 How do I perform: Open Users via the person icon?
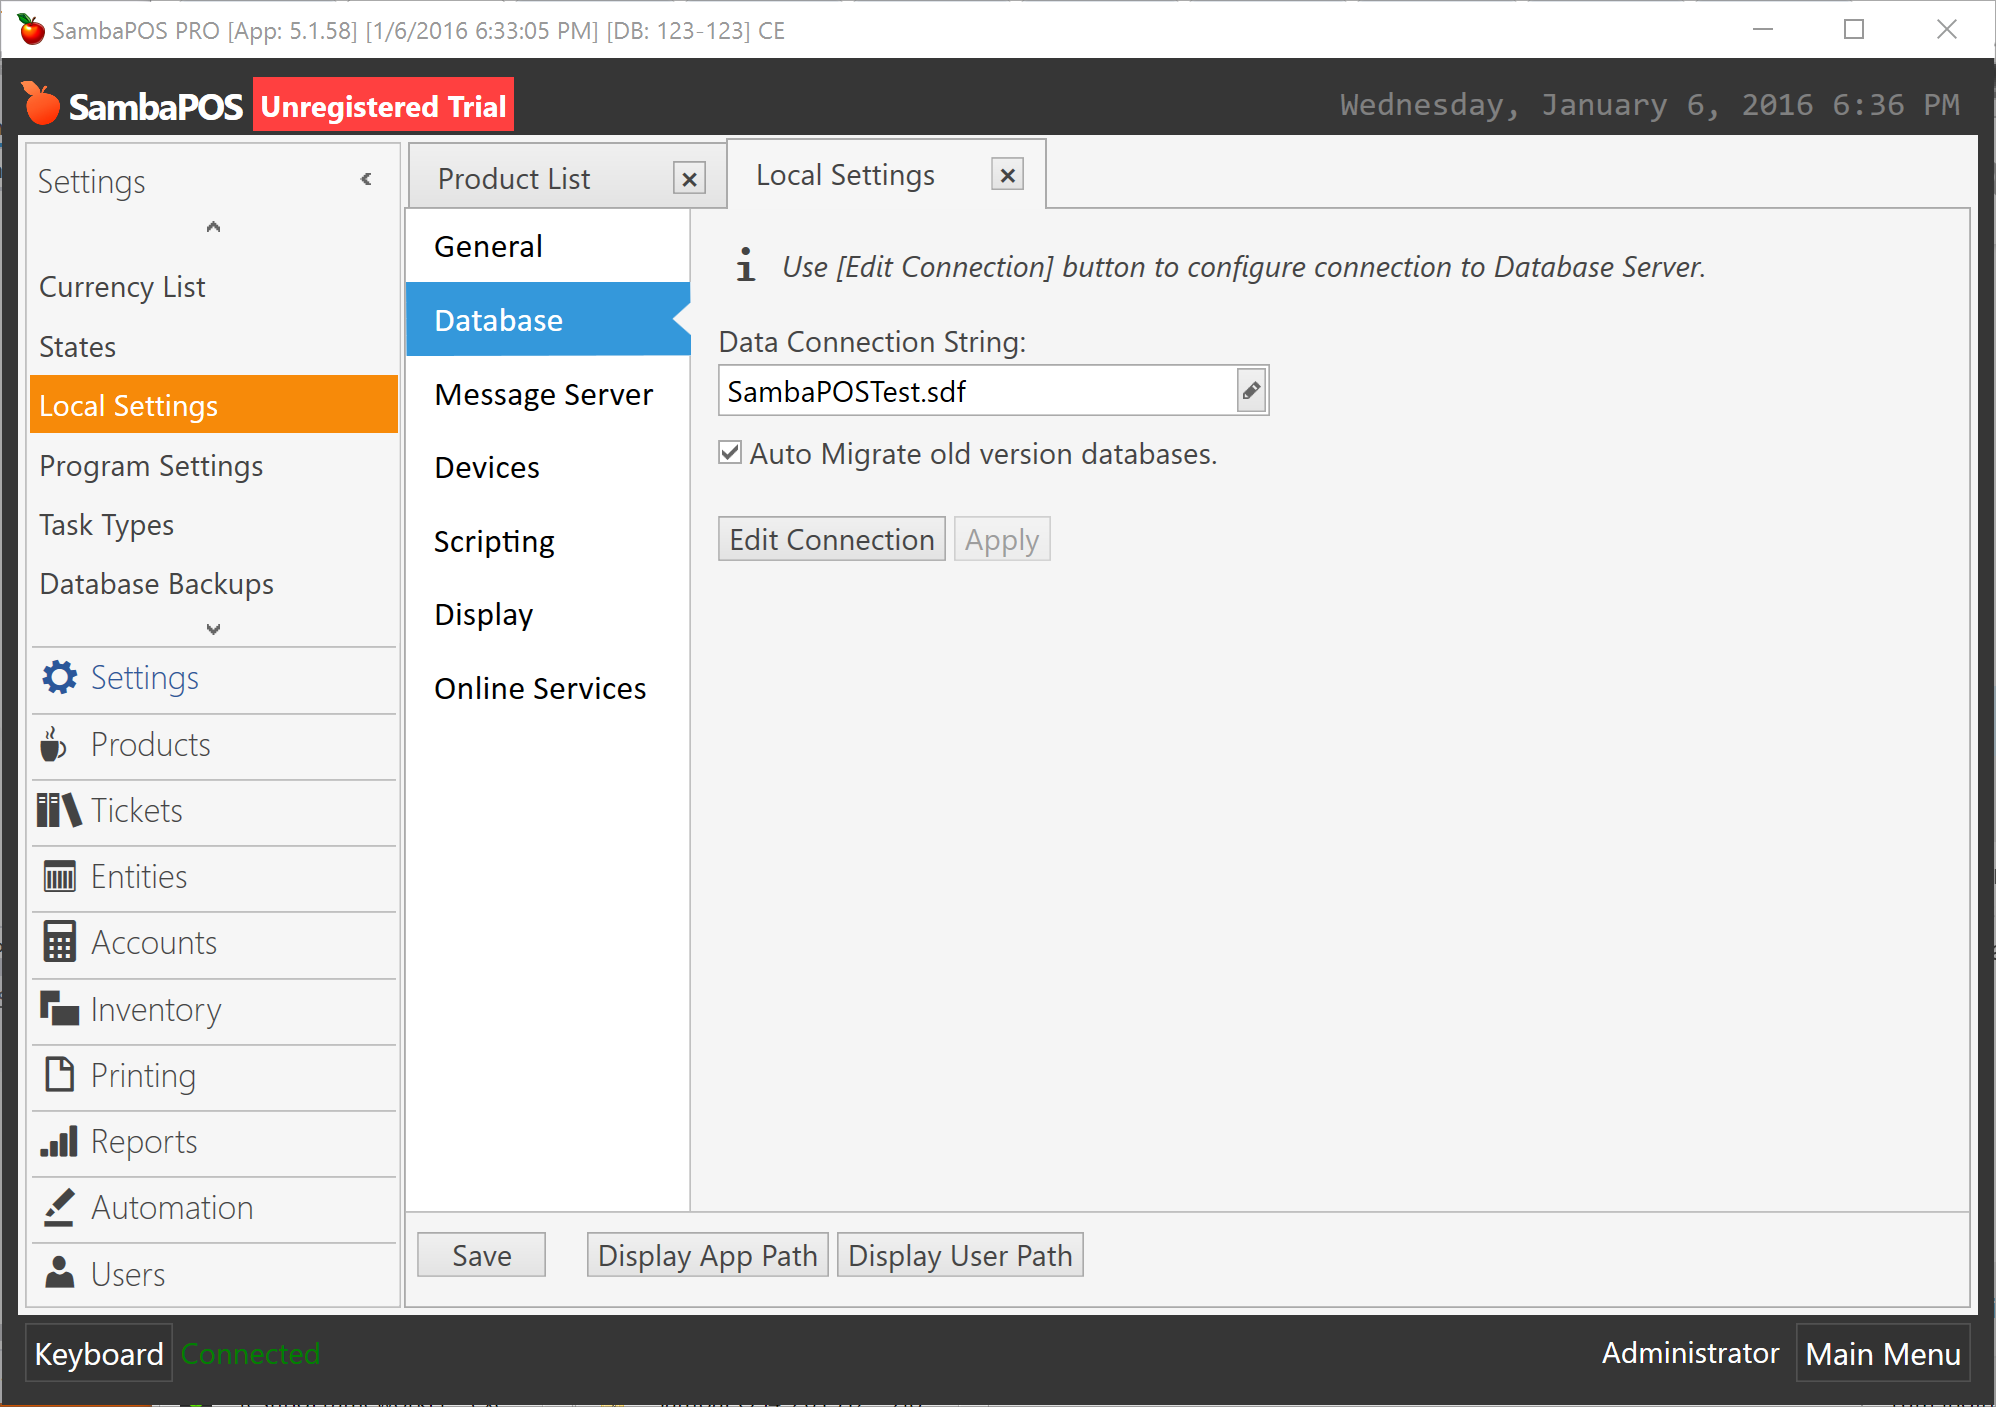[60, 1273]
